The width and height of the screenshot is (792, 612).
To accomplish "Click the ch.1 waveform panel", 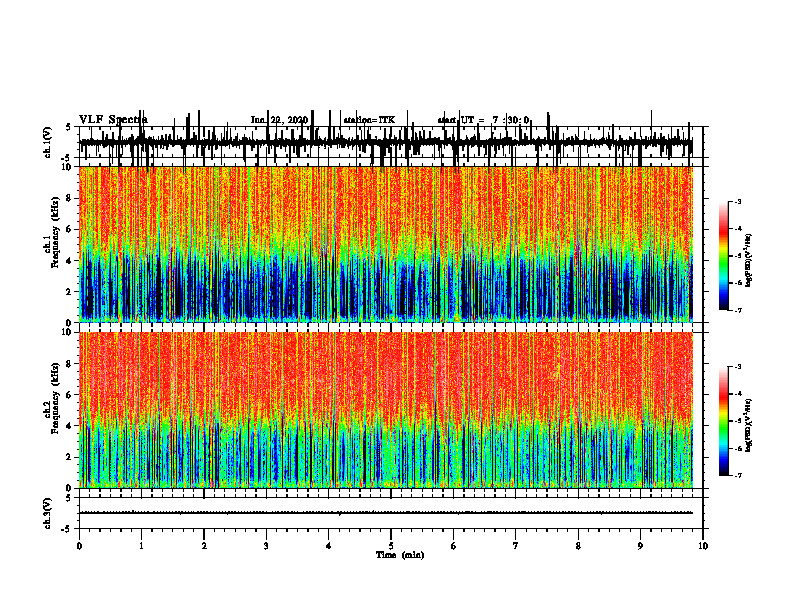I will coord(390,142).
